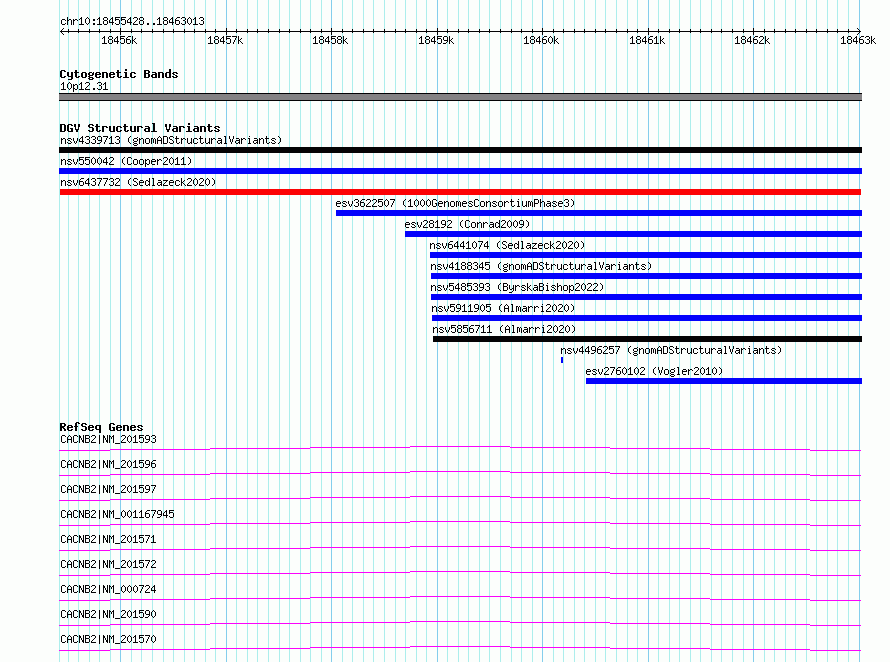The image size is (890, 662).
Task: Open variant label nsv550042 (Cooper2011)
Action: pos(126,161)
